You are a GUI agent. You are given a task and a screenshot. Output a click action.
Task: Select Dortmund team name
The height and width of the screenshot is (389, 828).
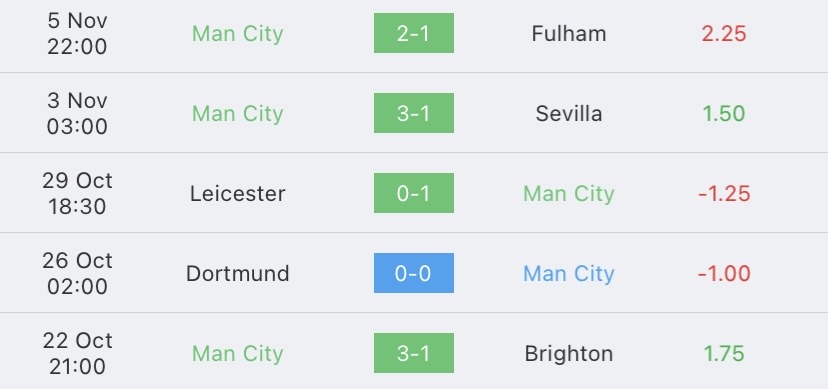click(238, 273)
